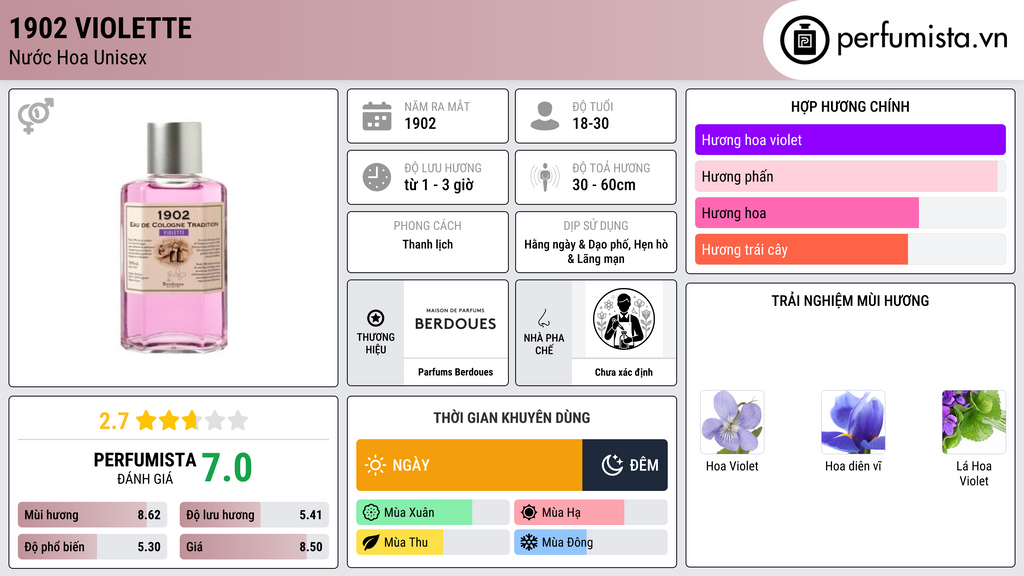Click the nose perfumer icon
1024x576 pixels.
pyautogui.click(x=543, y=318)
